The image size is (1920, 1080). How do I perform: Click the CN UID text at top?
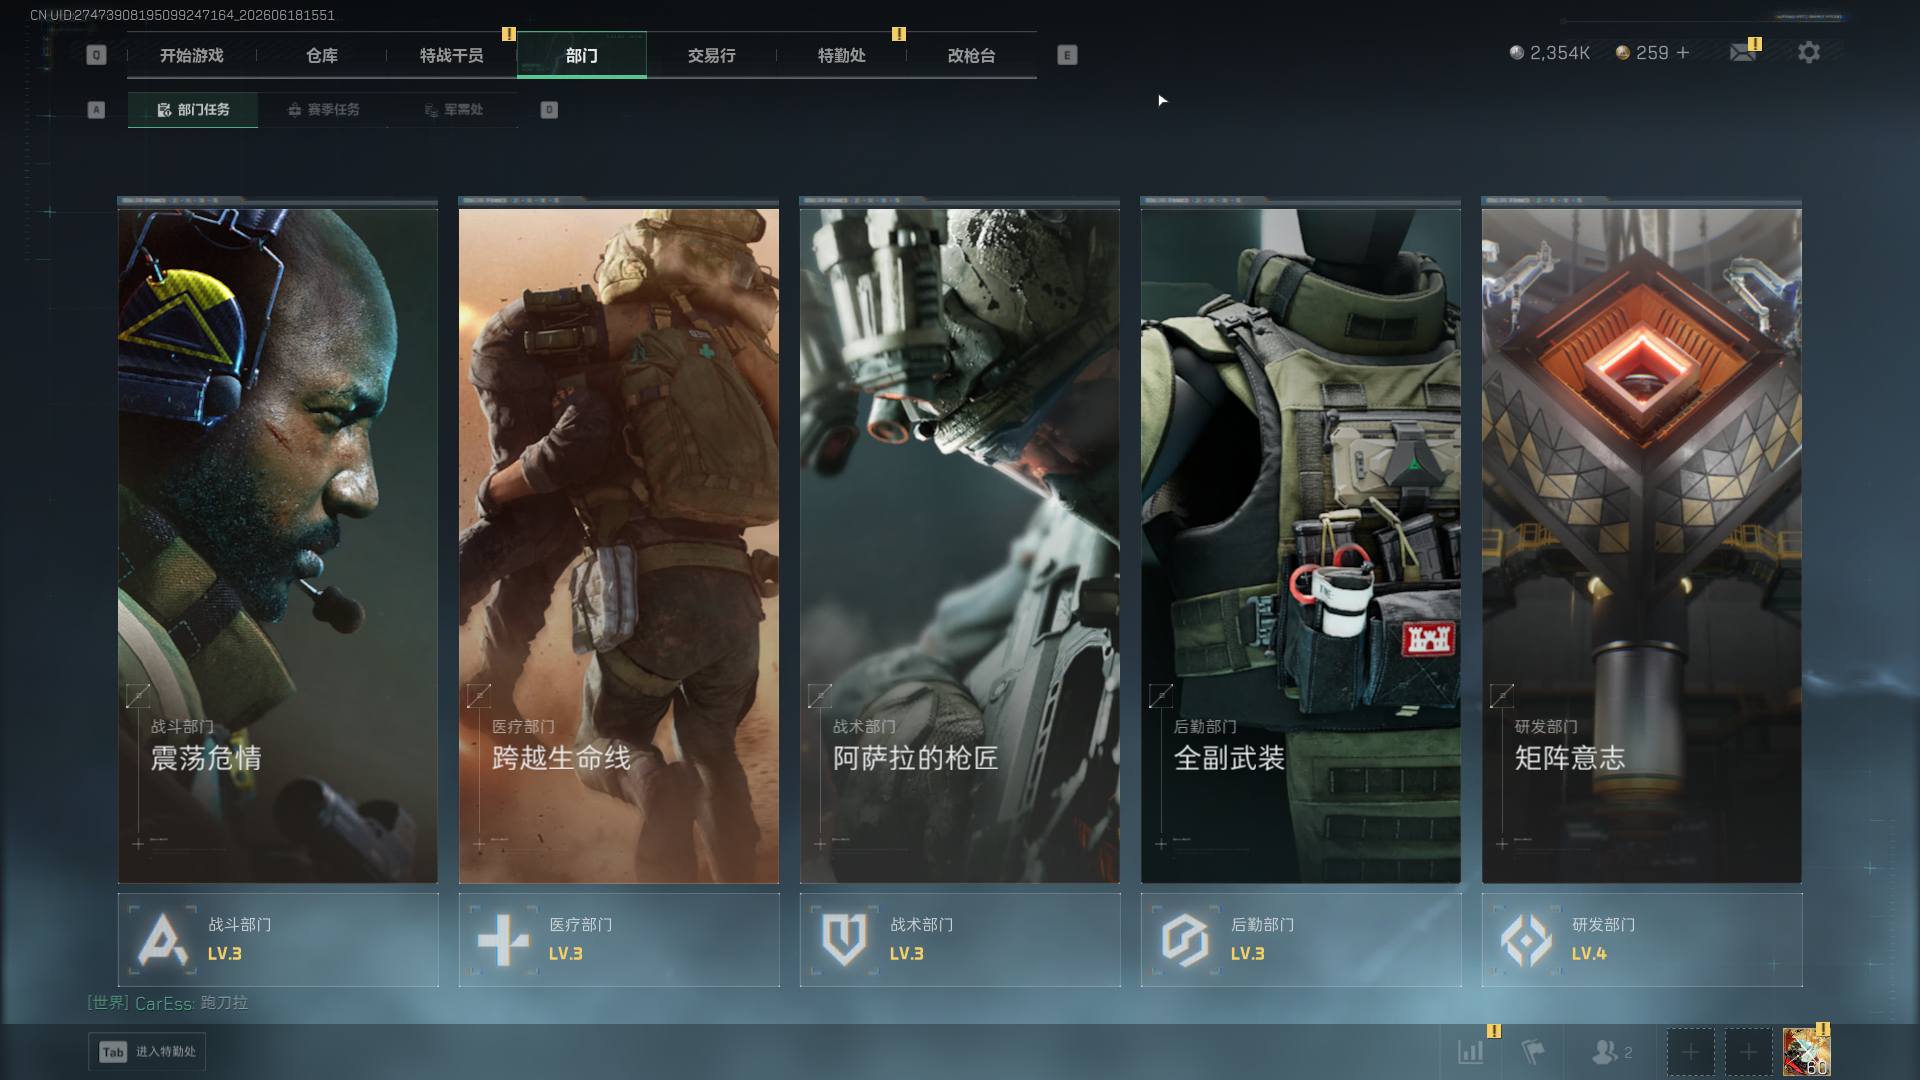click(182, 15)
